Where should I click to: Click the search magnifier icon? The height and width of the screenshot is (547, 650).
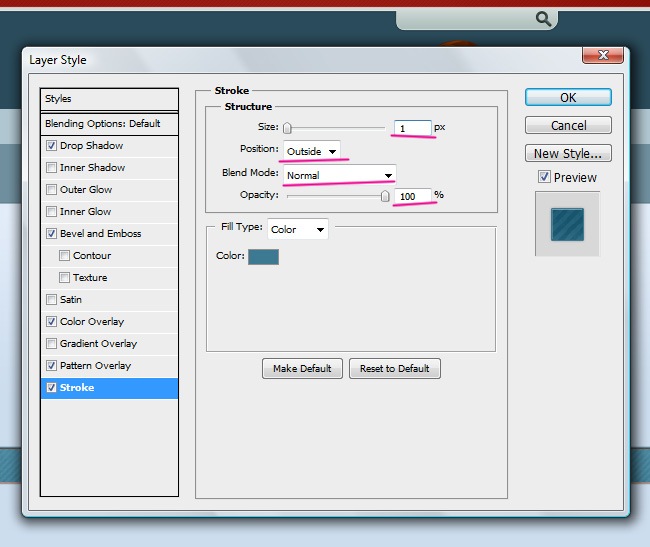click(543, 18)
